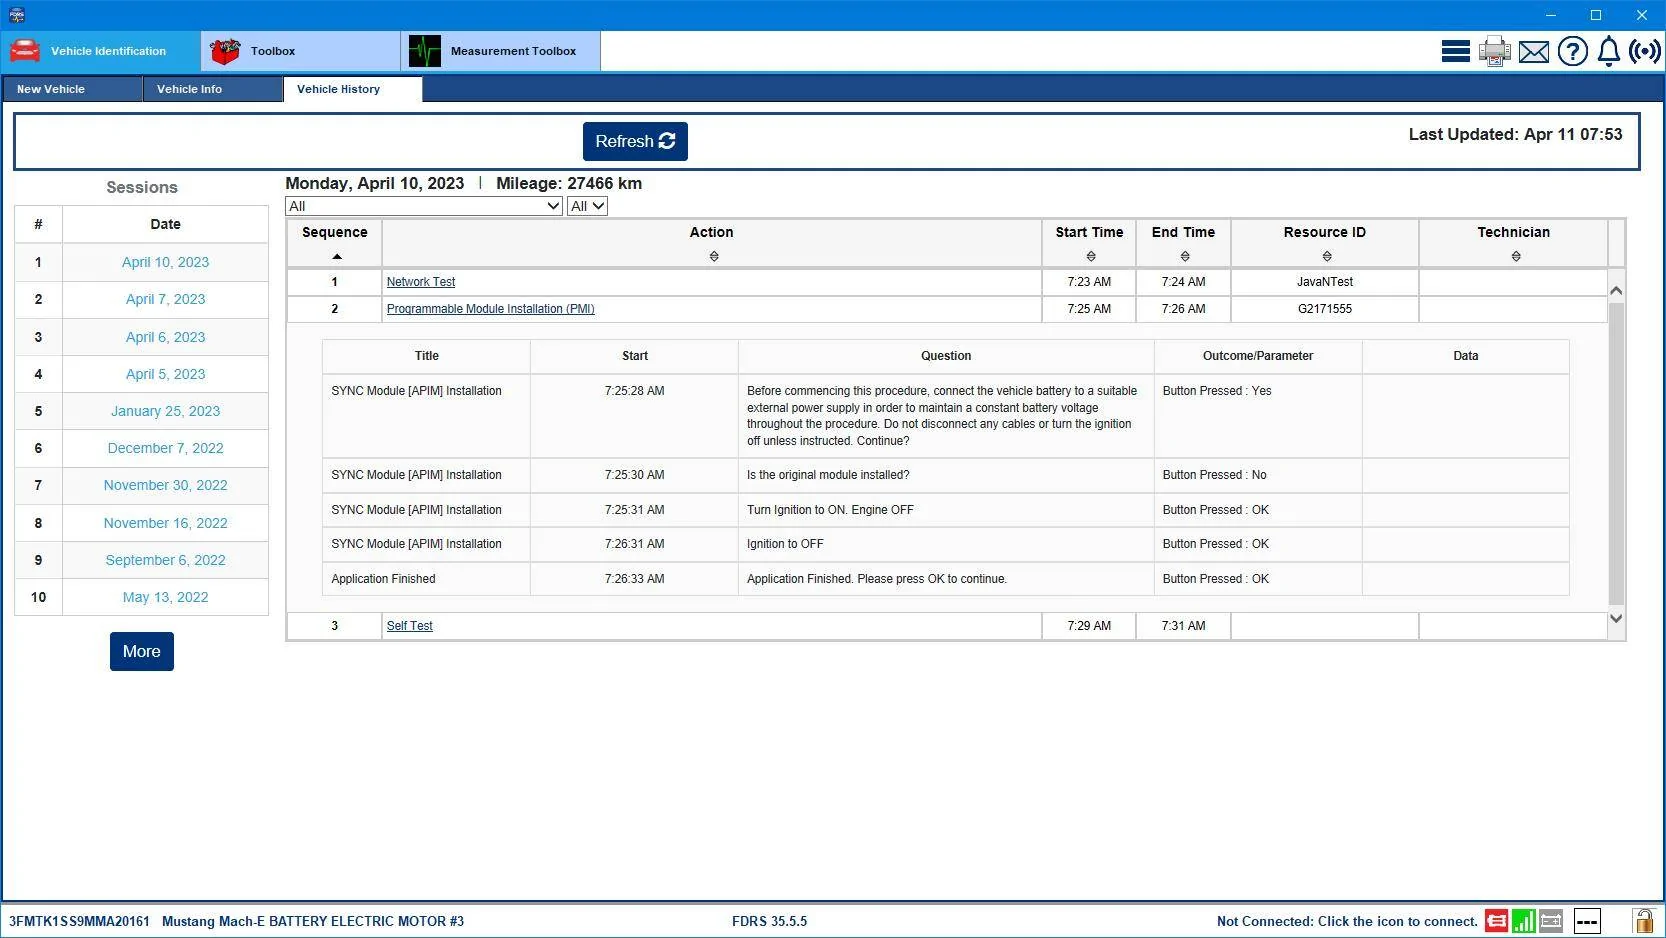This screenshot has width=1666, height=938.
Task: Open the email envelope icon
Action: 1533,51
